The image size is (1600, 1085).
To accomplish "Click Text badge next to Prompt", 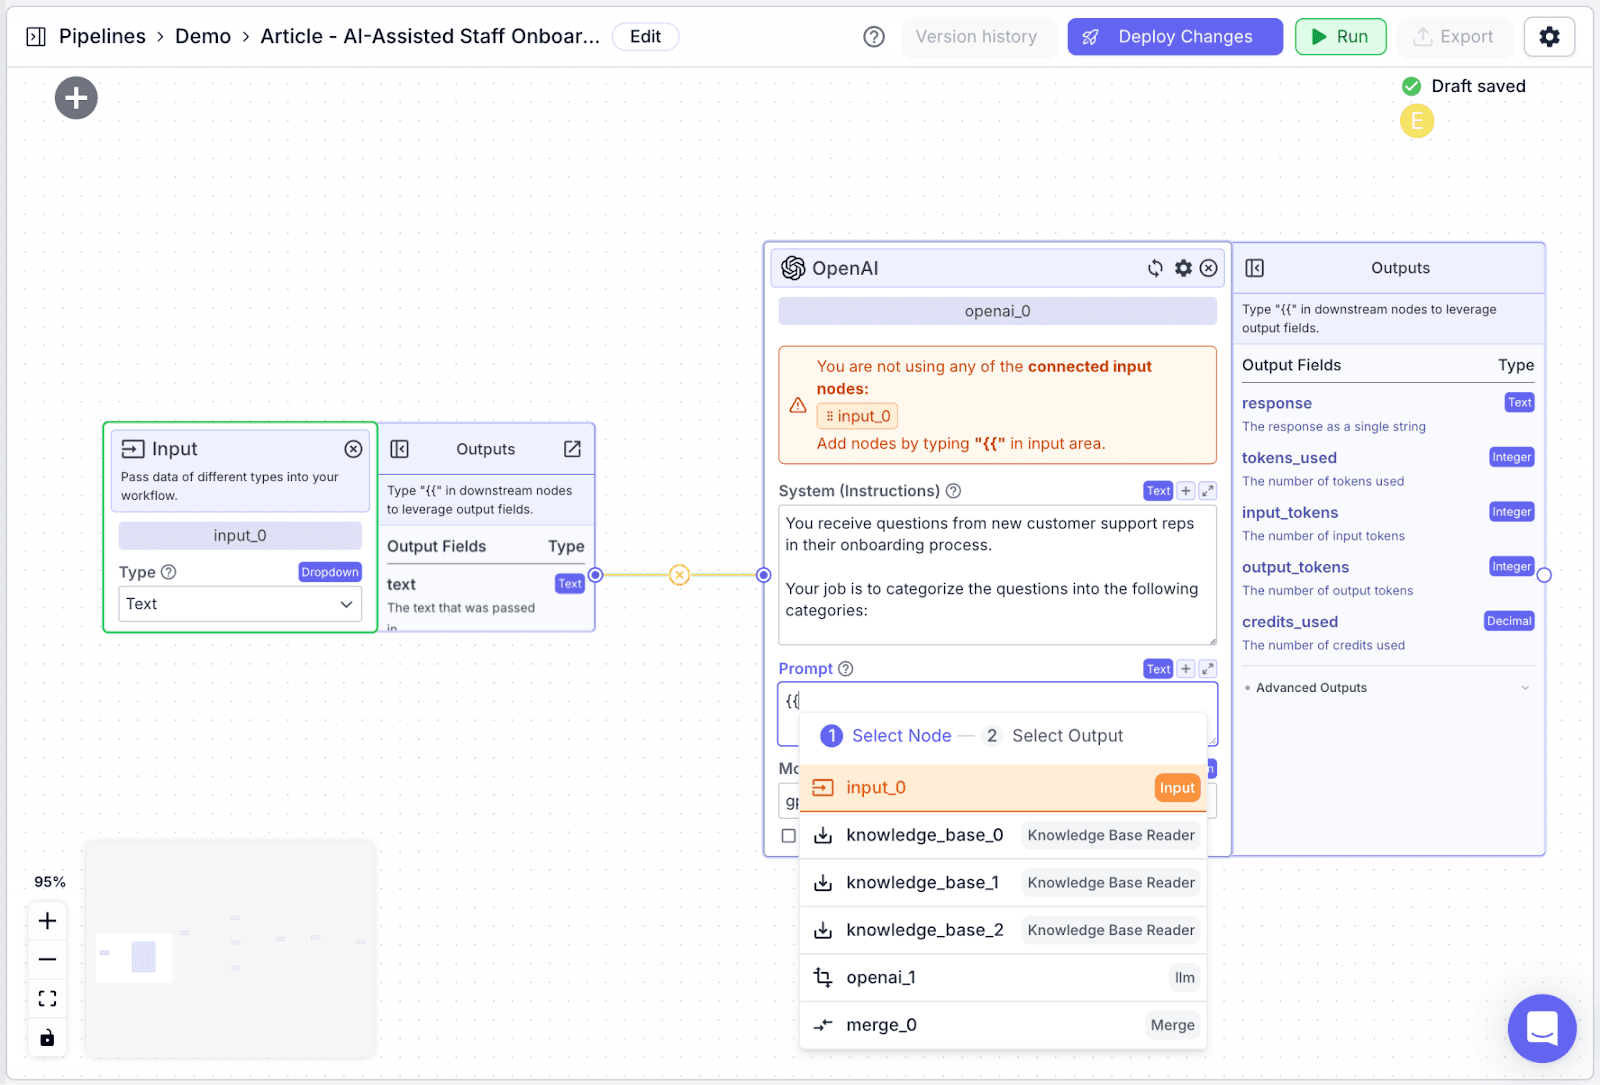I will pyautogui.click(x=1158, y=669).
